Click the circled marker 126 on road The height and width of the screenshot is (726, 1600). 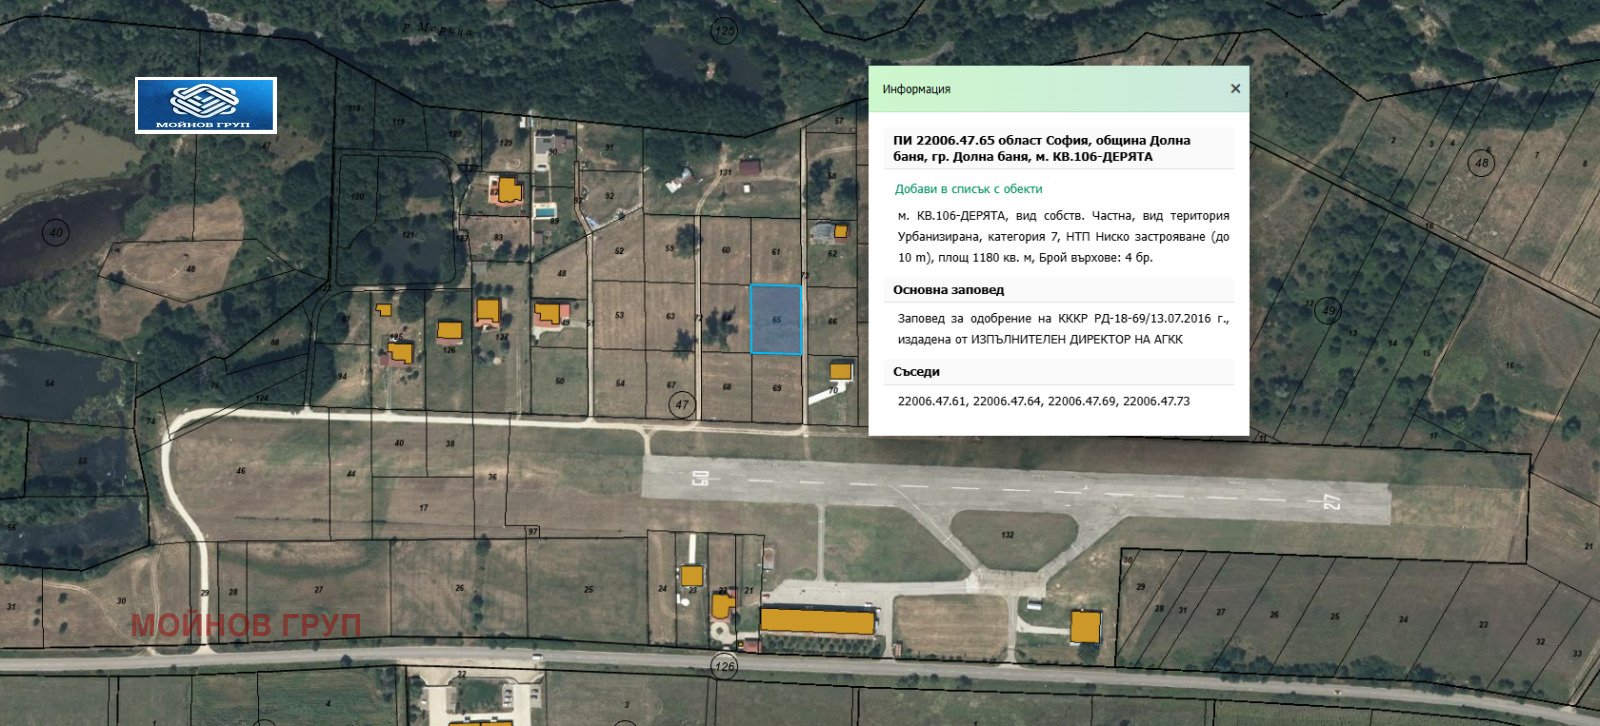pos(724,666)
